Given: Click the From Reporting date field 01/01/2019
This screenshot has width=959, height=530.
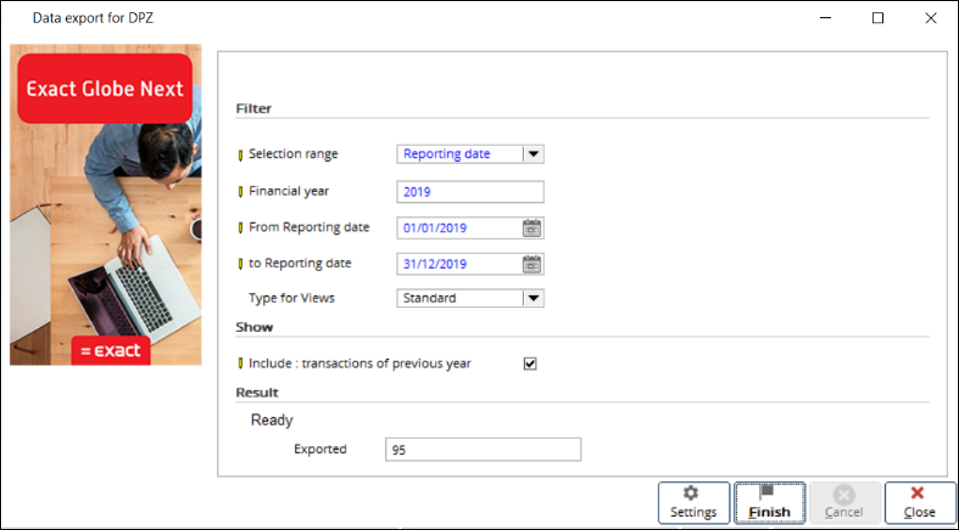Looking at the screenshot, I should pos(460,228).
